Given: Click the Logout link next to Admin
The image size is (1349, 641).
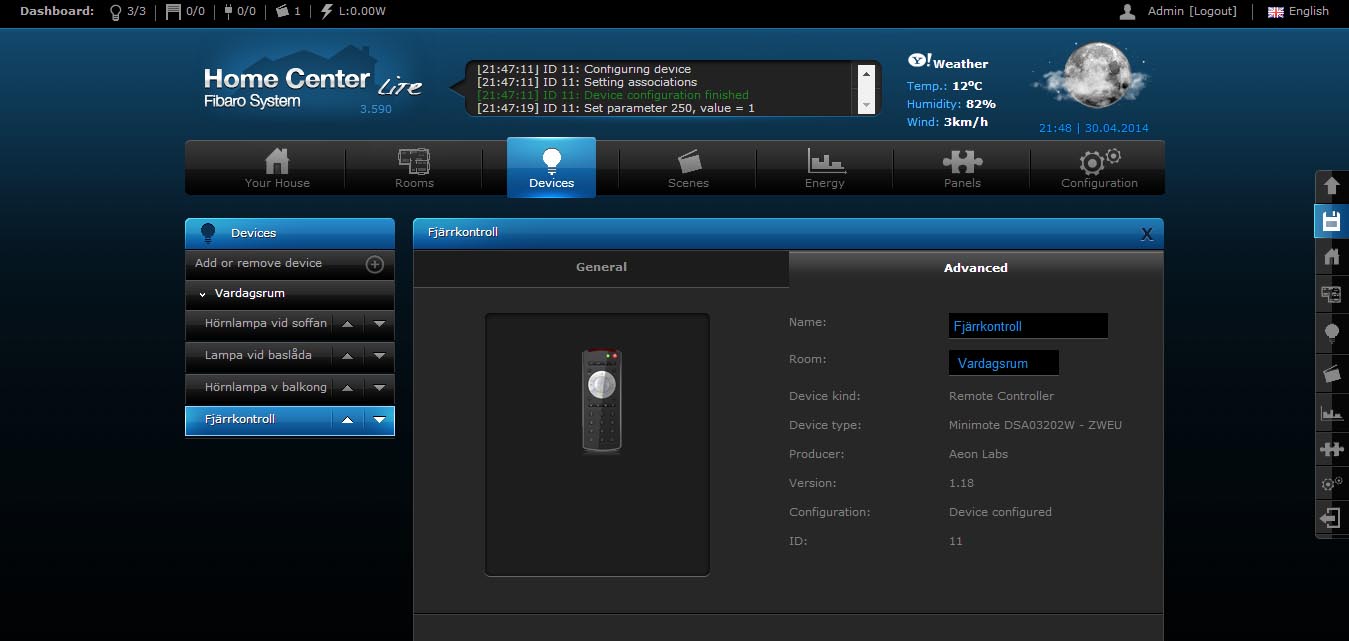Looking at the screenshot, I should pos(1212,11).
